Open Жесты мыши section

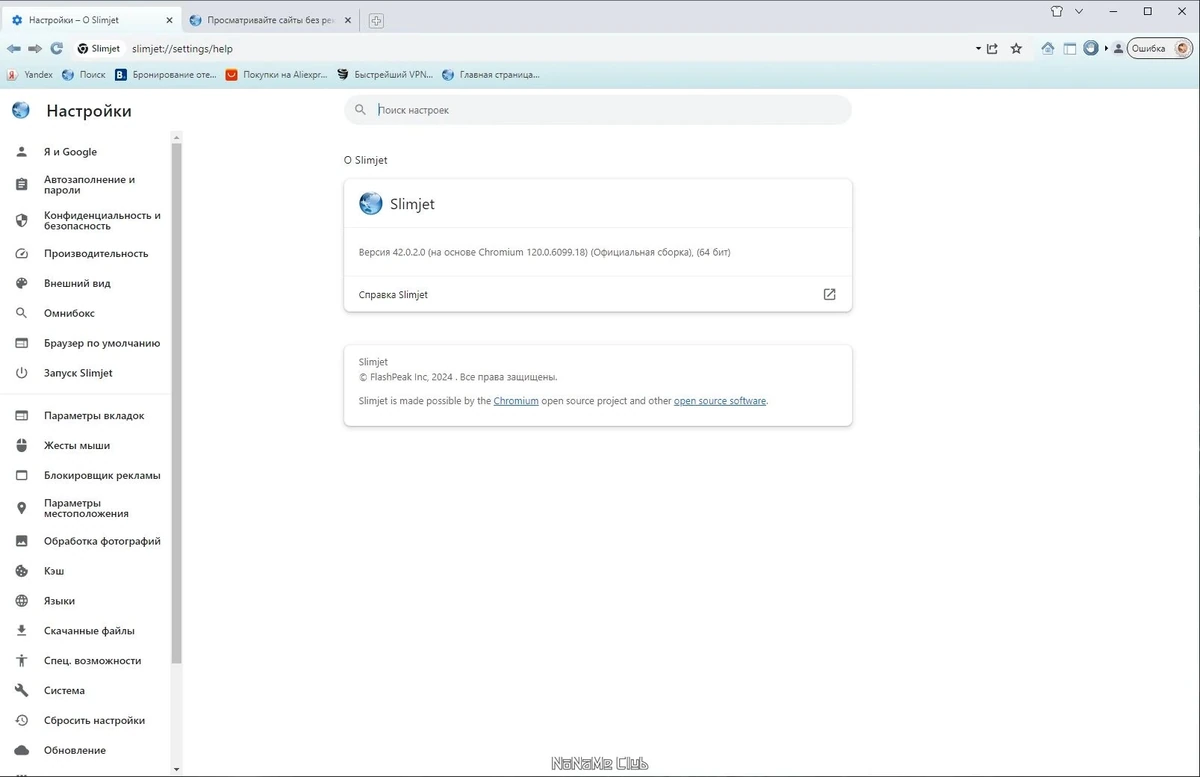pyautogui.click(x=86, y=445)
